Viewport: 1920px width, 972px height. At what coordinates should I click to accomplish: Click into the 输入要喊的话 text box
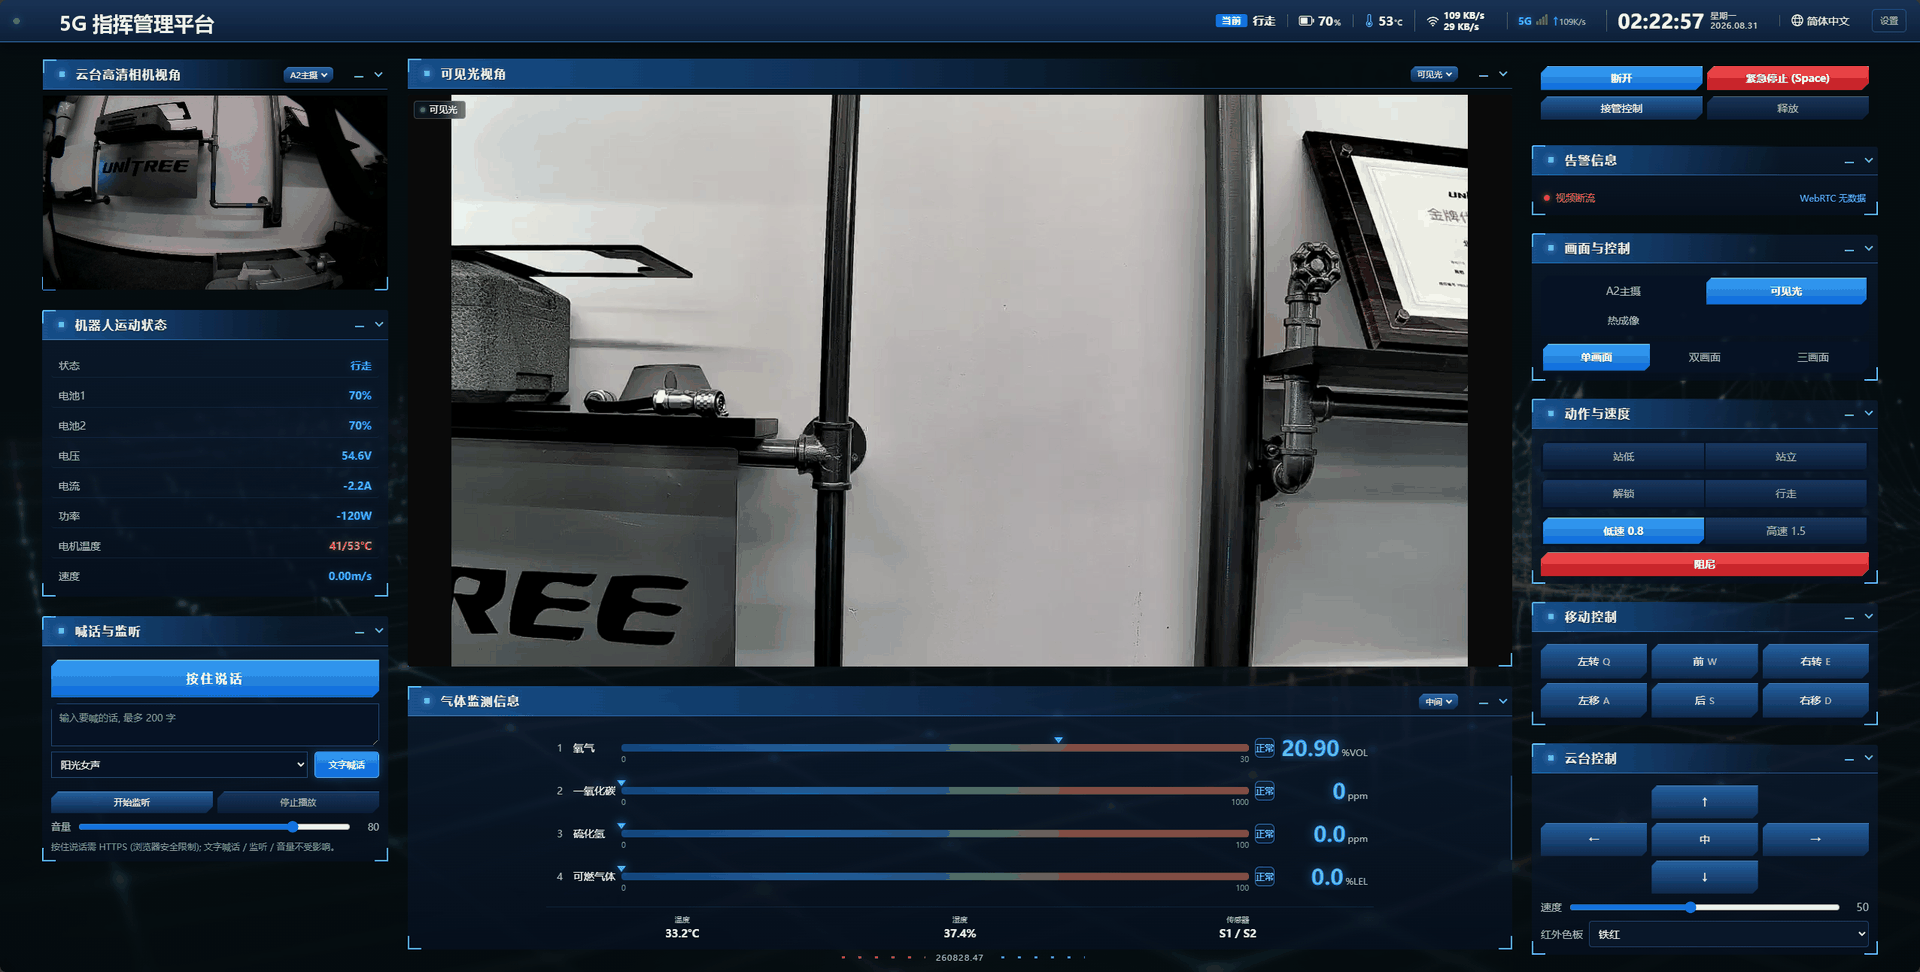pyautogui.click(x=215, y=724)
